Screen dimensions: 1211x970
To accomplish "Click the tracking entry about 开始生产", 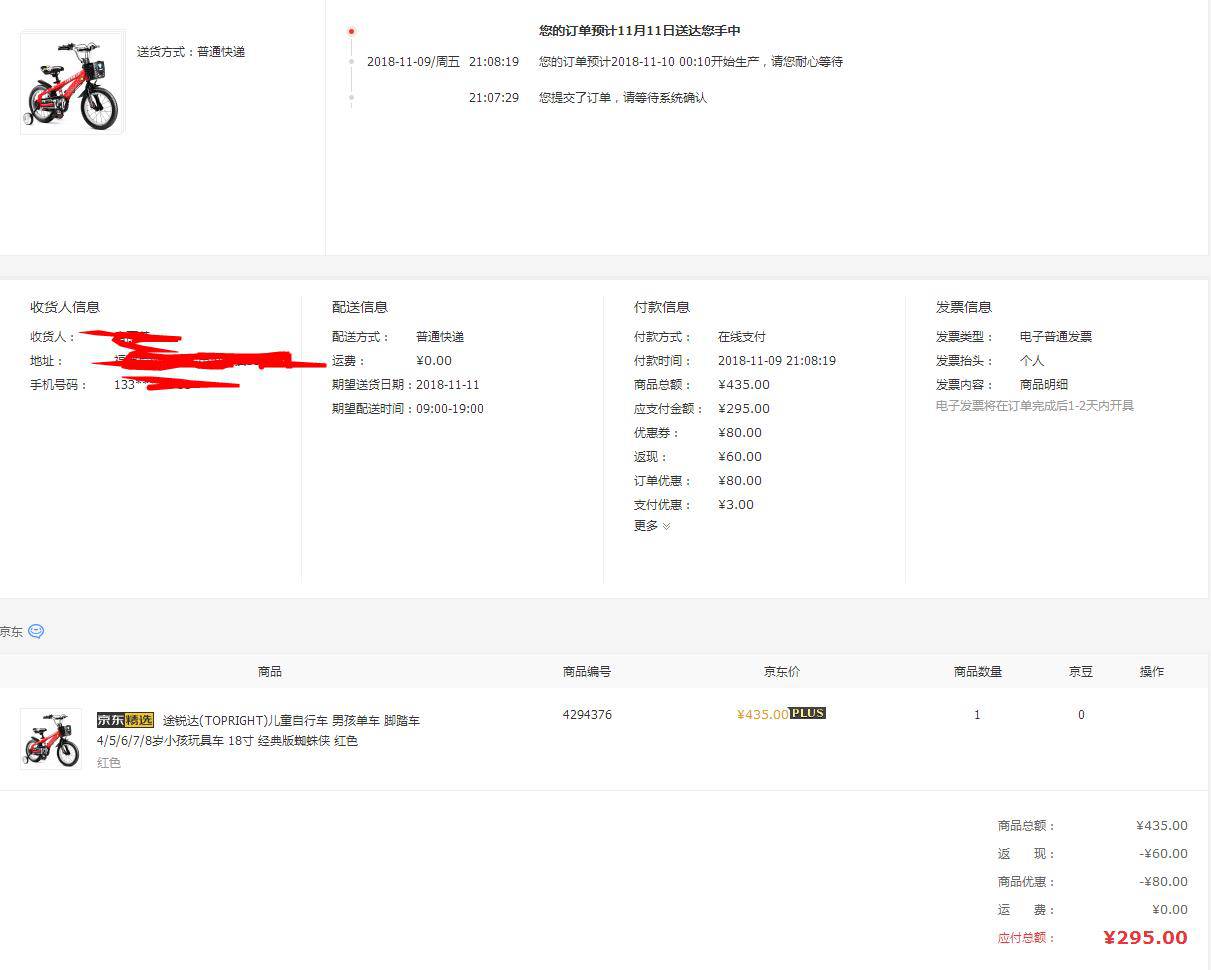I will (x=691, y=62).
